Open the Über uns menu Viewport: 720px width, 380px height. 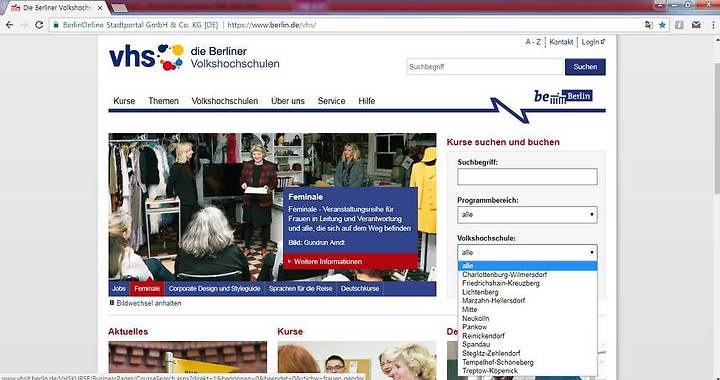click(x=287, y=101)
